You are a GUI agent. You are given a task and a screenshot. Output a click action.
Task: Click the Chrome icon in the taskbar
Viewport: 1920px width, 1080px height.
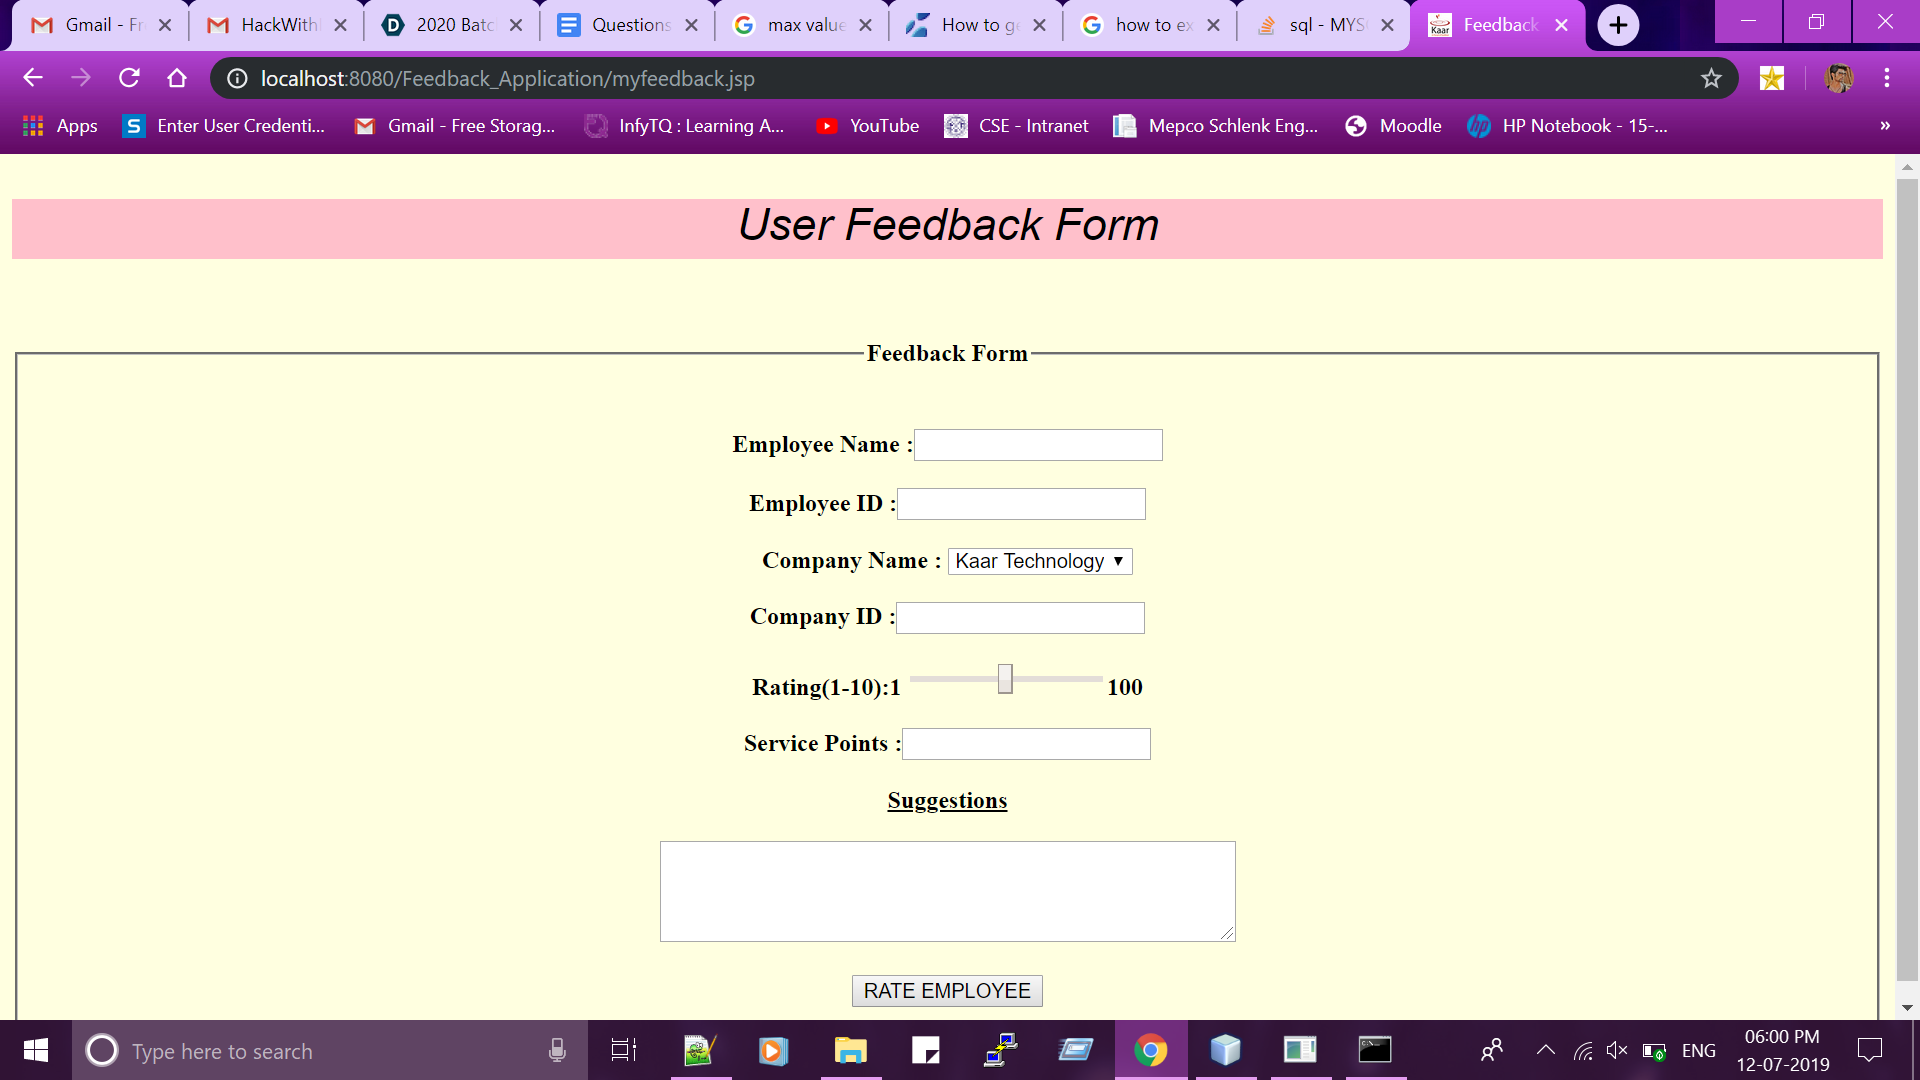pos(1150,1050)
